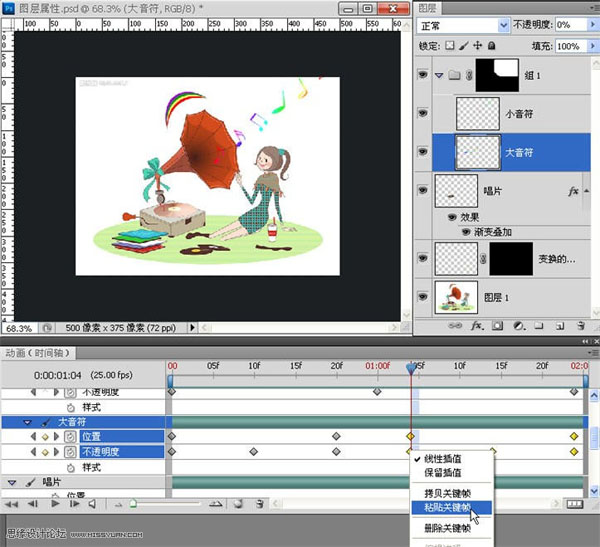Click the add layer mask icon
The width and height of the screenshot is (600, 547).
click(497, 326)
